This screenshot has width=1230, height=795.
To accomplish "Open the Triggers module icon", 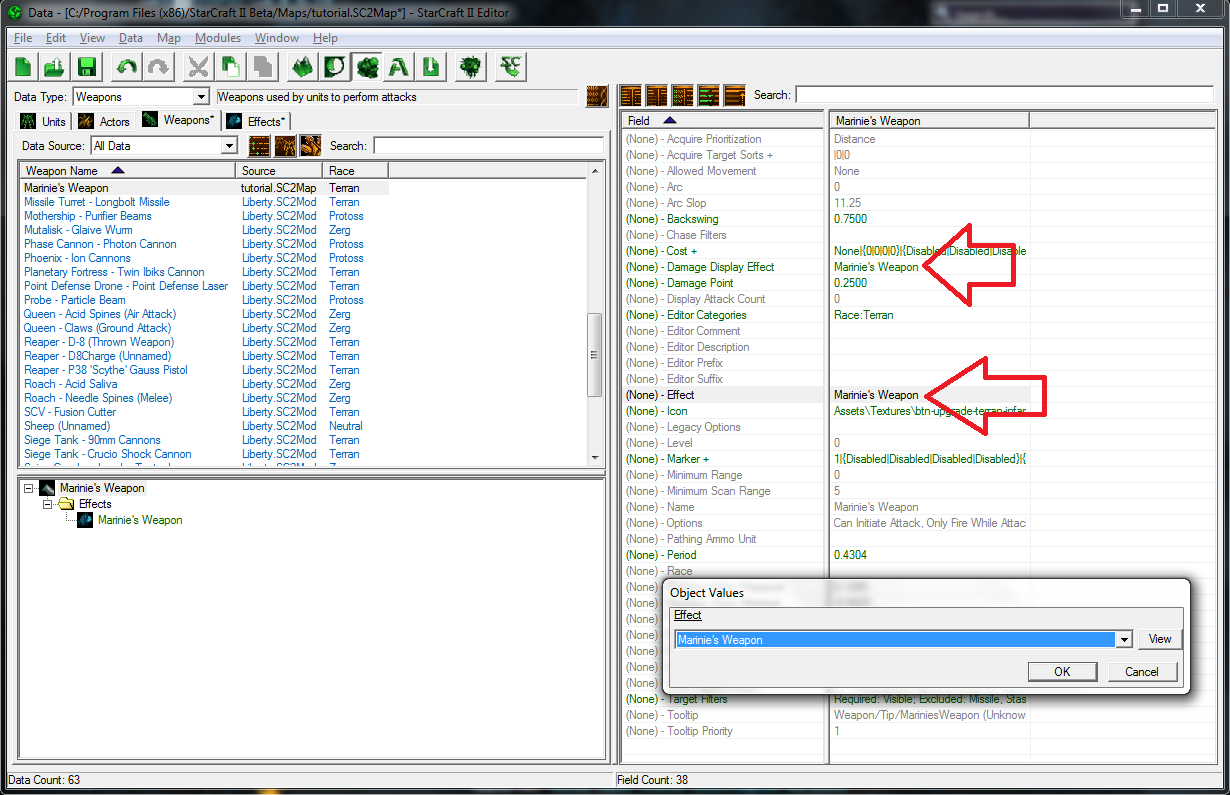I will (x=335, y=67).
